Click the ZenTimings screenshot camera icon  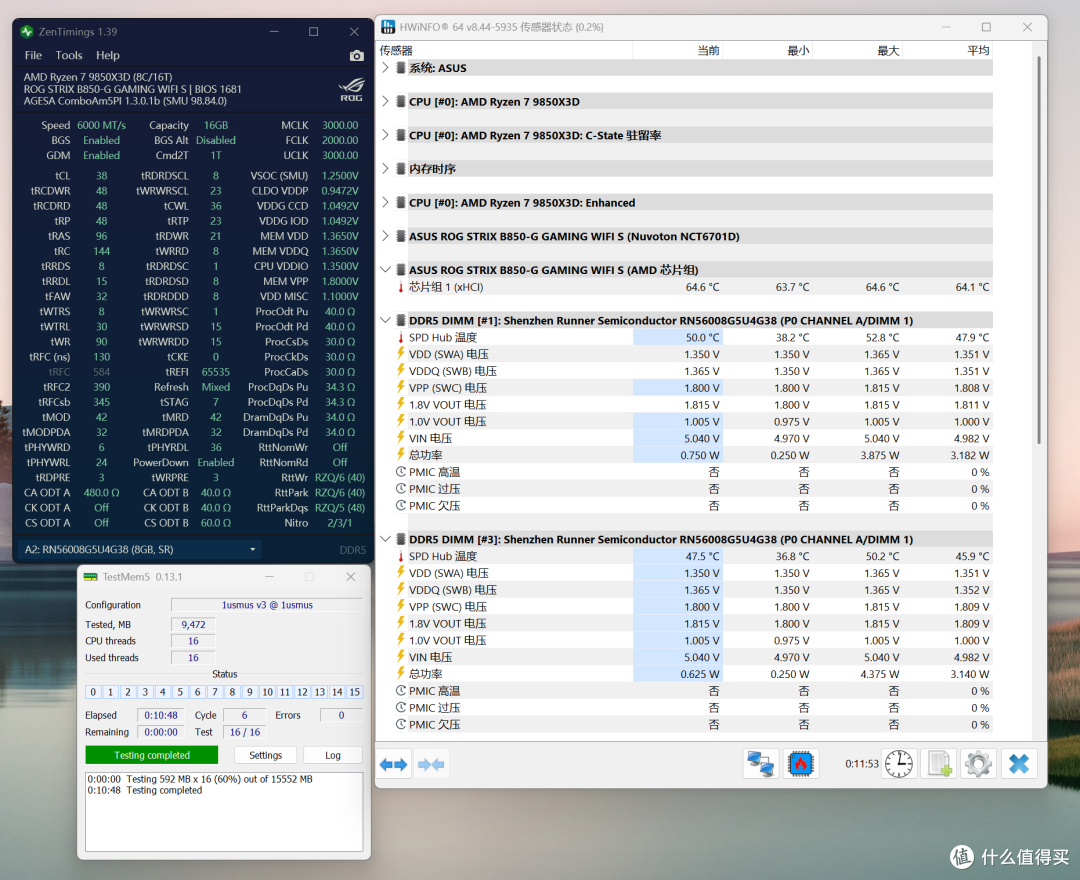click(x=356, y=56)
